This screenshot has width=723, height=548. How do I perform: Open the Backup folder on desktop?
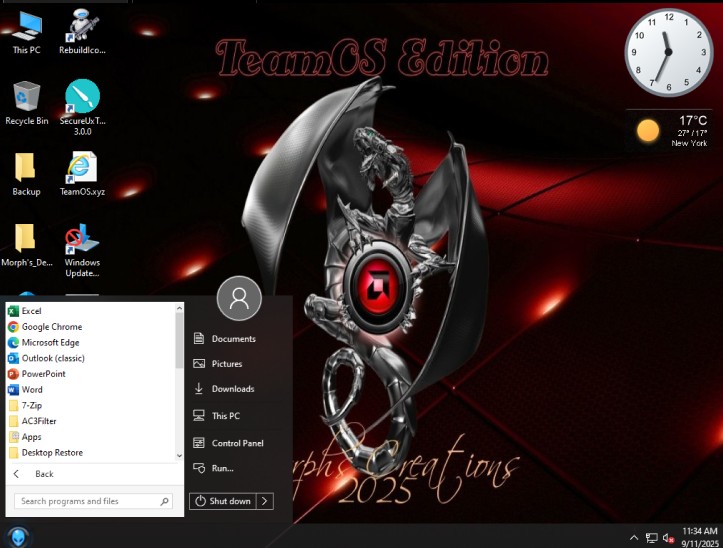(26, 174)
